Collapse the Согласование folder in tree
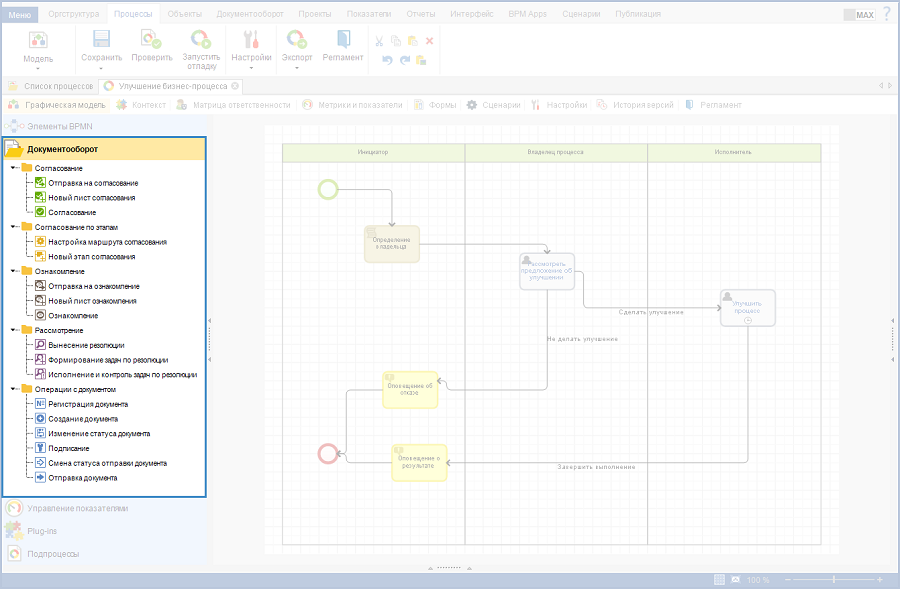Image resolution: width=900 pixels, height=589 pixels. click(x=13, y=168)
